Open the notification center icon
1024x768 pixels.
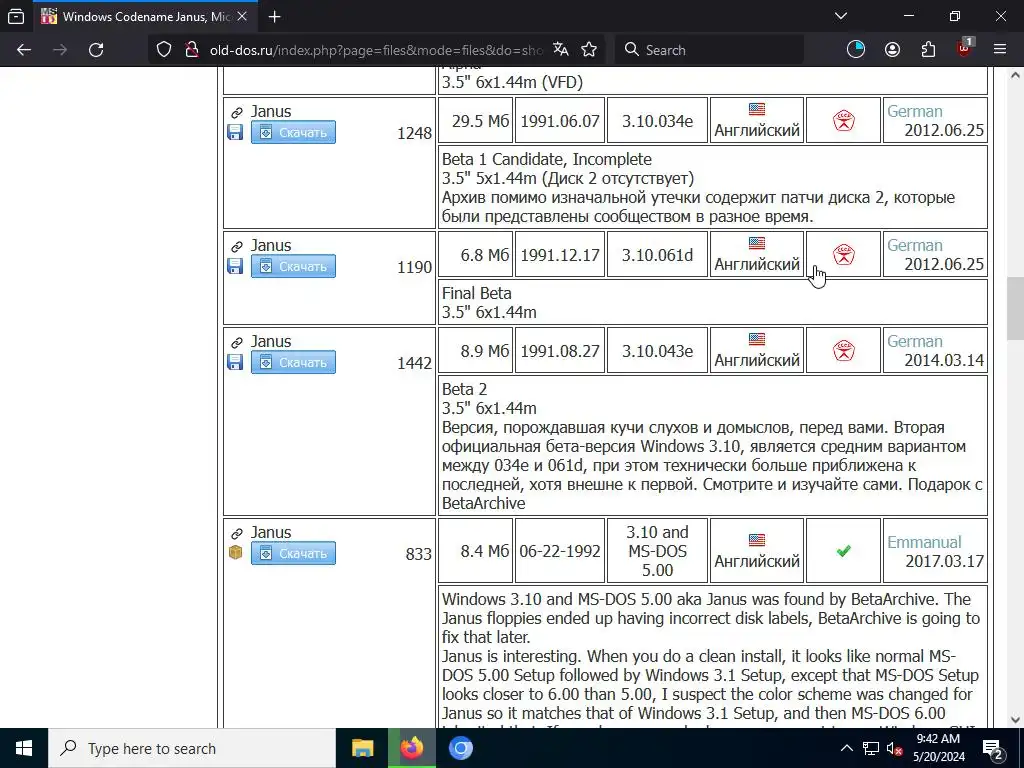click(x=993, y=748)
